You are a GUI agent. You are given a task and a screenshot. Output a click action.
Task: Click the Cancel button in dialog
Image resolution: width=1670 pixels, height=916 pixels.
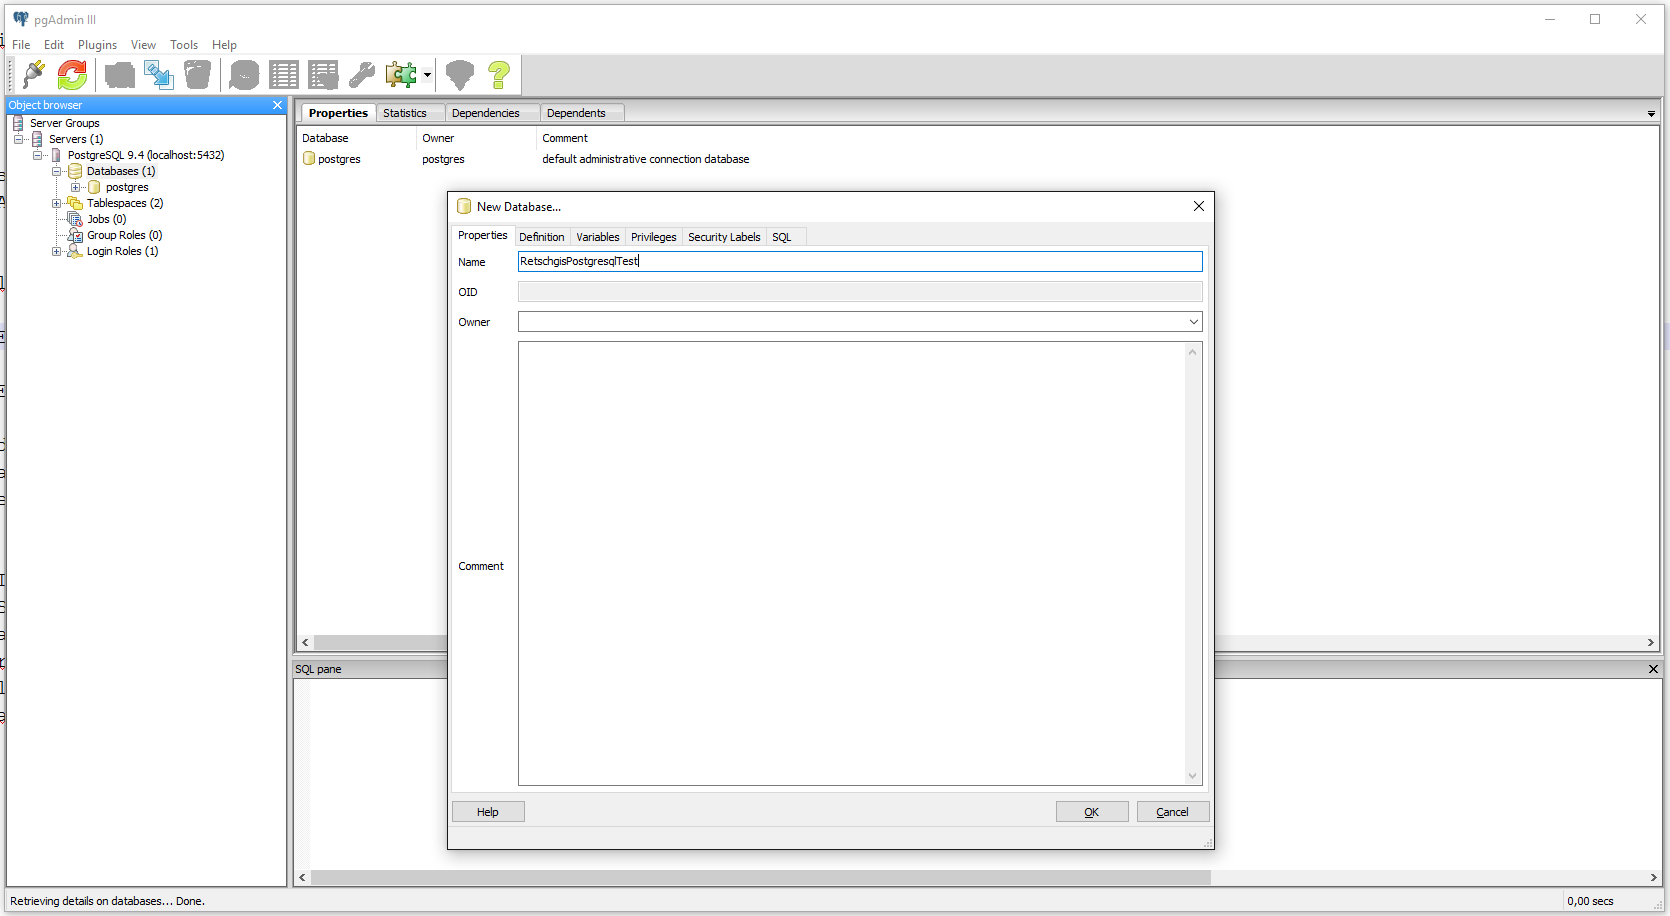coord(1173,812)
